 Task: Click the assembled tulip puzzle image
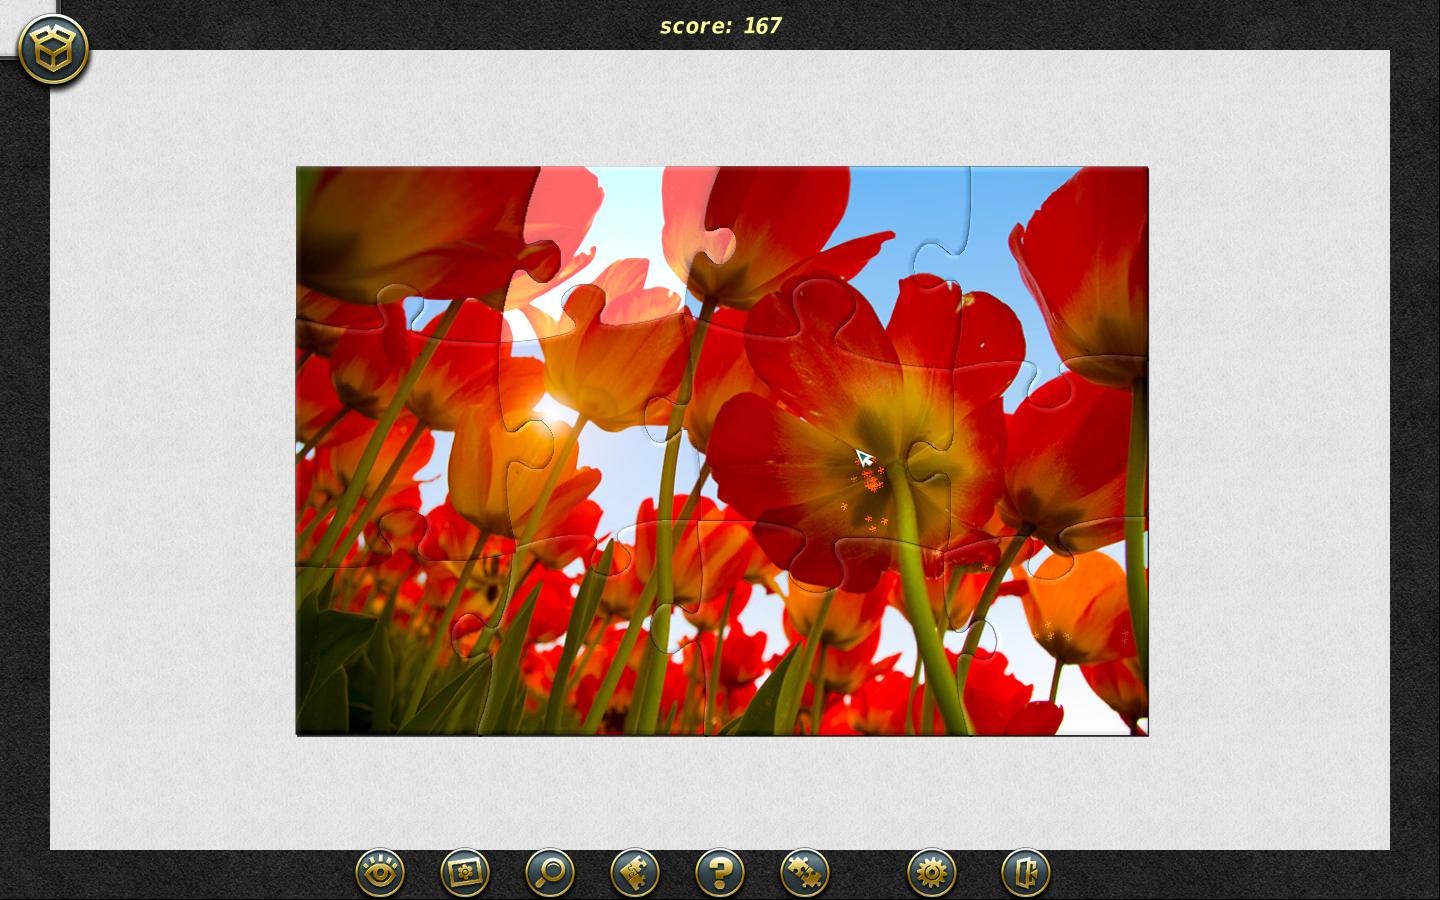(722, 451)
